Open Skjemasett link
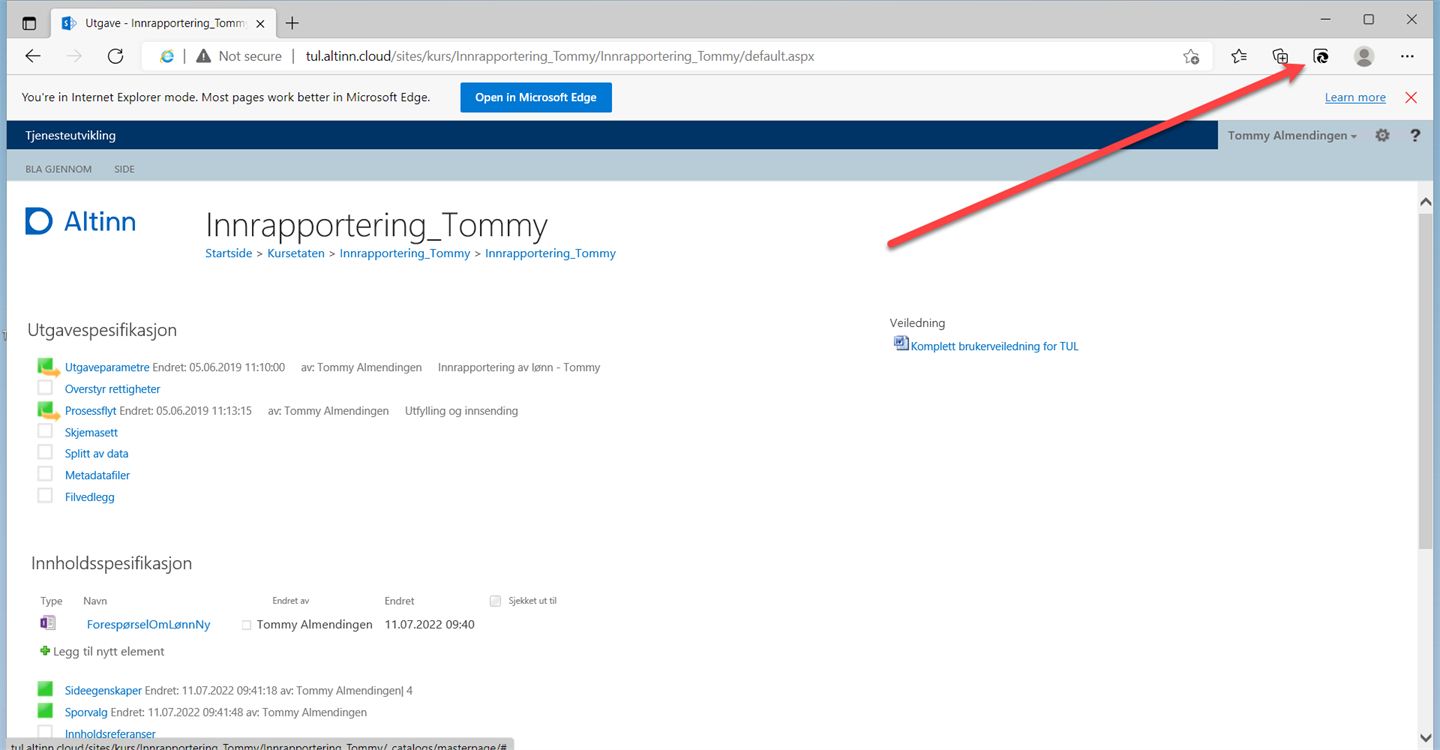 91,432
